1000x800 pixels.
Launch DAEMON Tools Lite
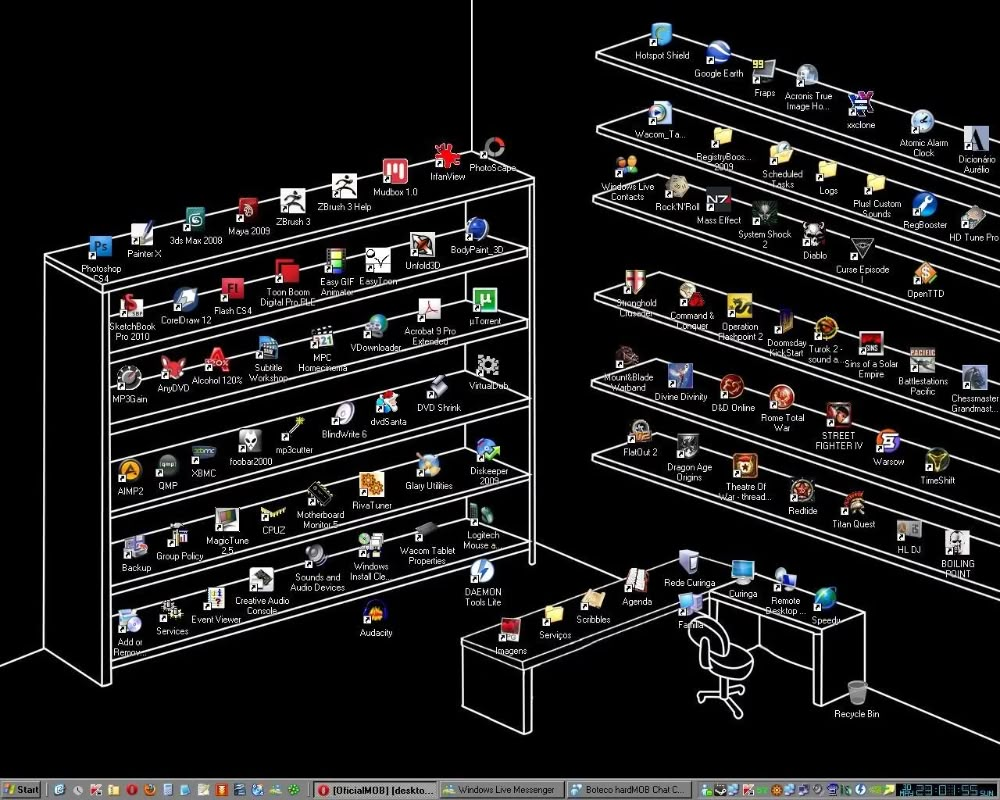[482, 571]
